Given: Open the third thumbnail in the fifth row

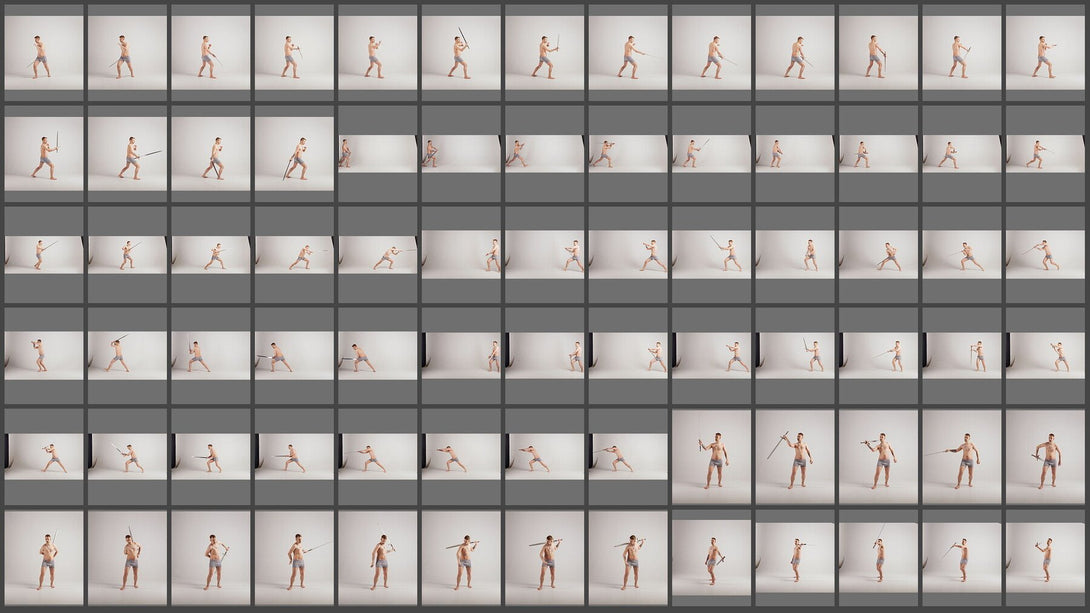Looking at the screenshot, I should [211, 457].
